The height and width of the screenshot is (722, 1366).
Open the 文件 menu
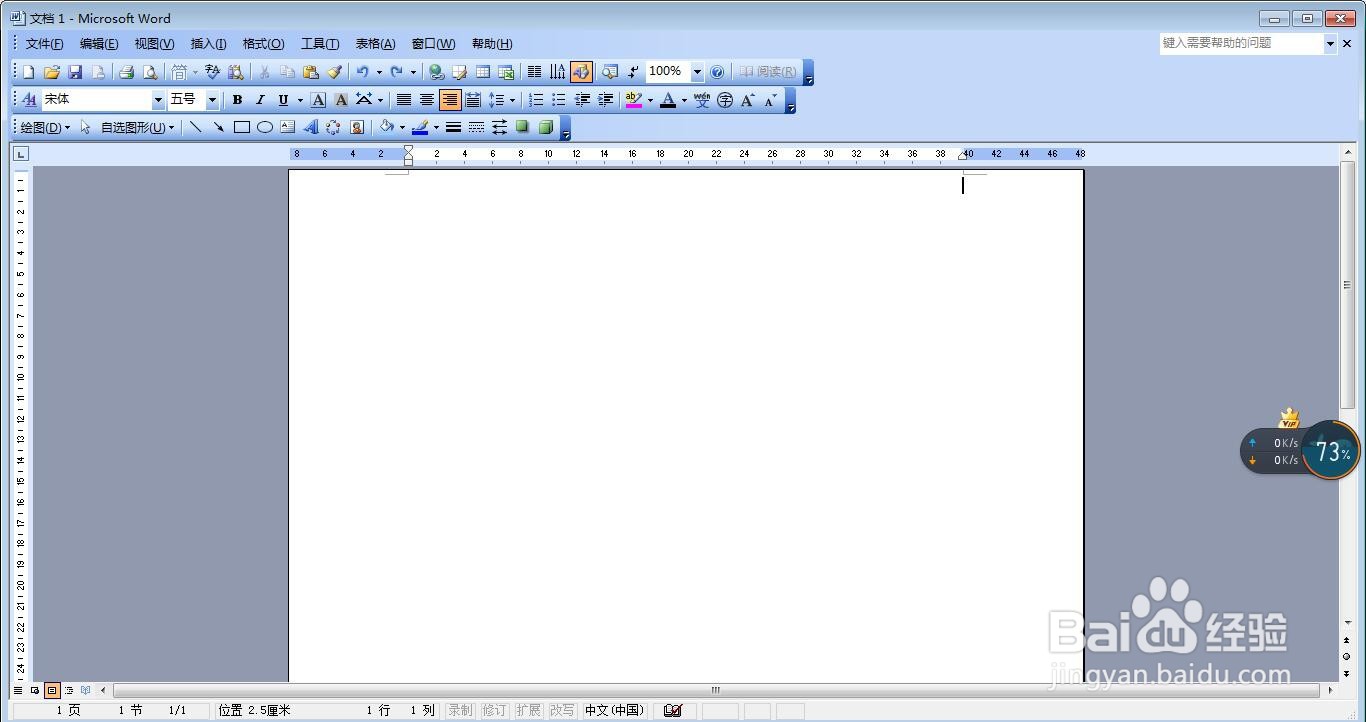click(x=45, y=44)
